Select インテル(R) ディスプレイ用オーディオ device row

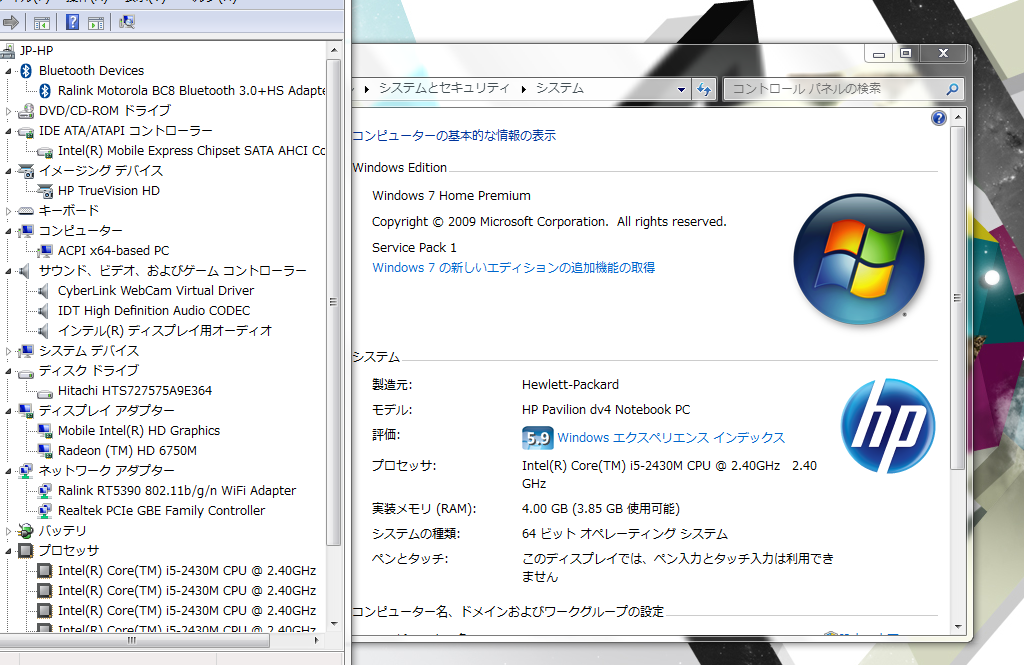pos(165,331)
